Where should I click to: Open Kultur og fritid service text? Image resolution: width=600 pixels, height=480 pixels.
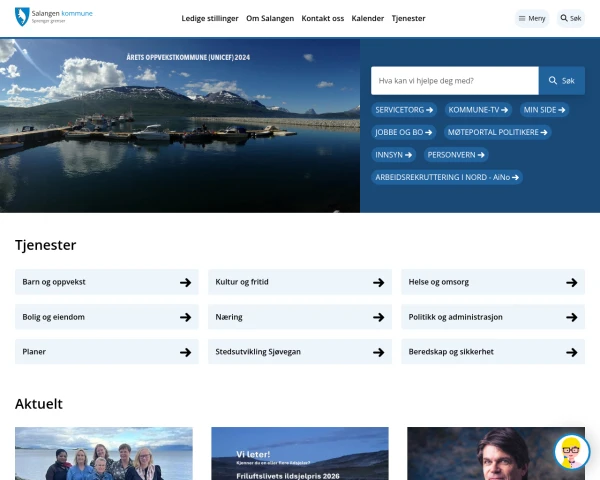pos(242,282)
